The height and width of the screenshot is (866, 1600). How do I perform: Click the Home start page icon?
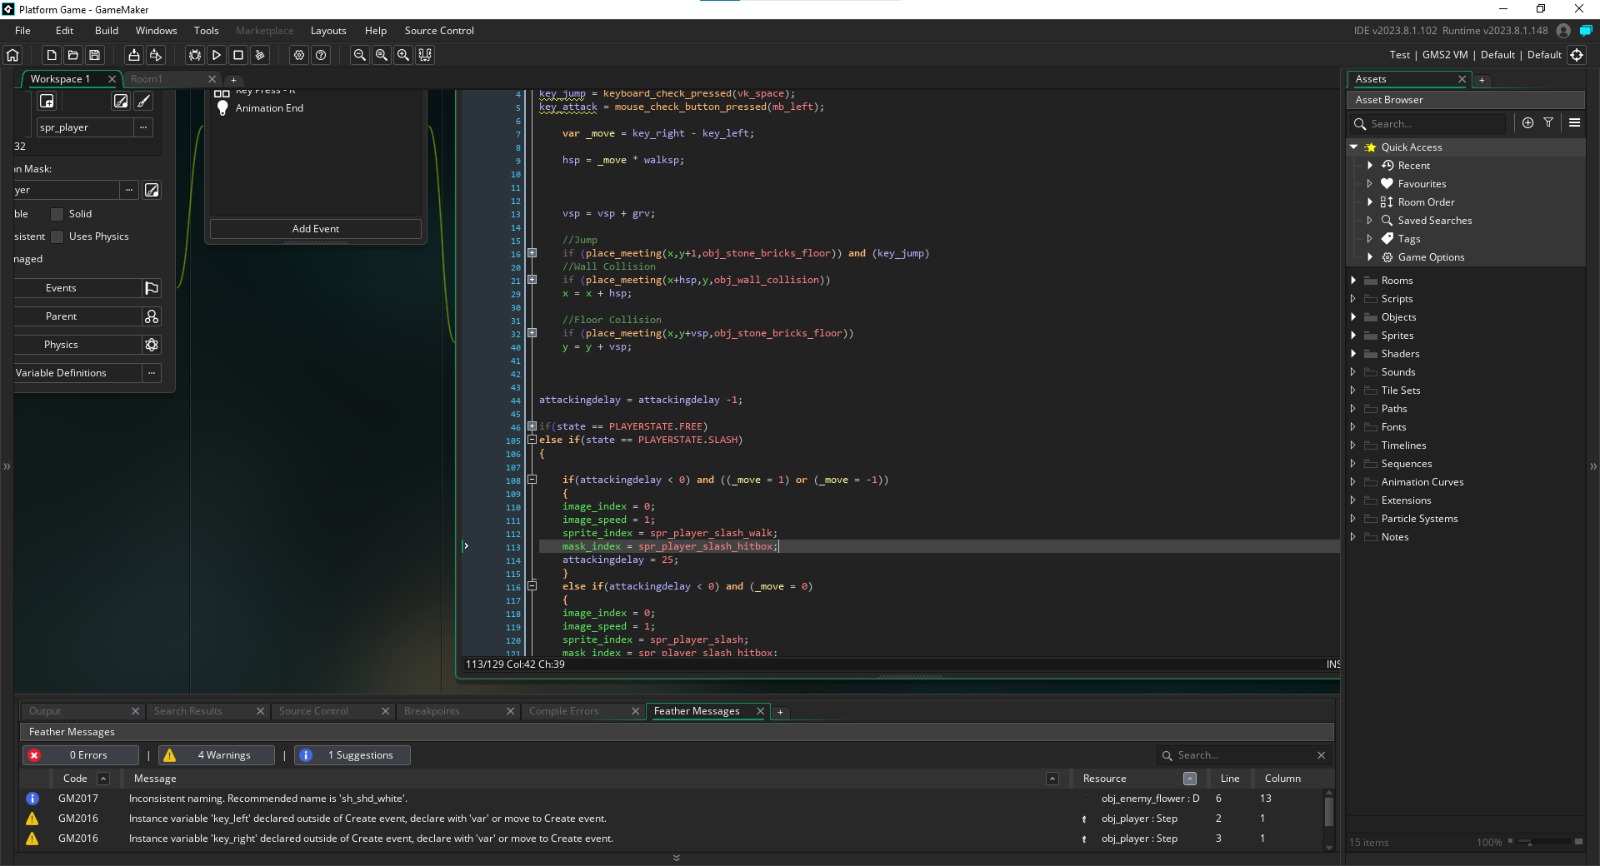pyautogui.click(x=13, y=55)
